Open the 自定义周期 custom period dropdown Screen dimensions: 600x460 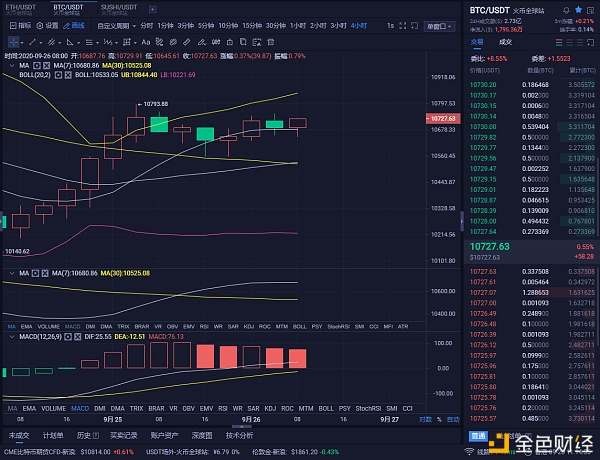point(116,25)
